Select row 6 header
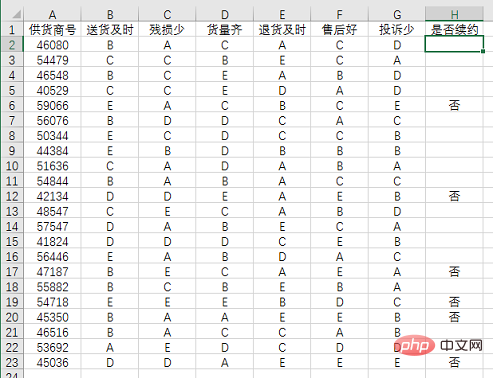The width and height of the screenshot is (493, 378). (x=12, y=106)
